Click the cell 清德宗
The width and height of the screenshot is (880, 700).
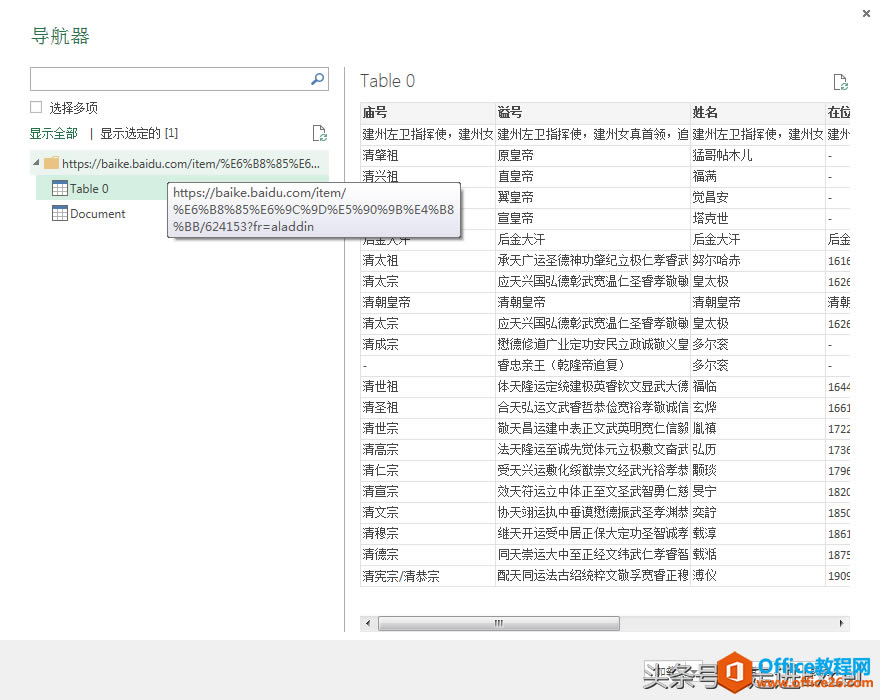pos(428,555)
